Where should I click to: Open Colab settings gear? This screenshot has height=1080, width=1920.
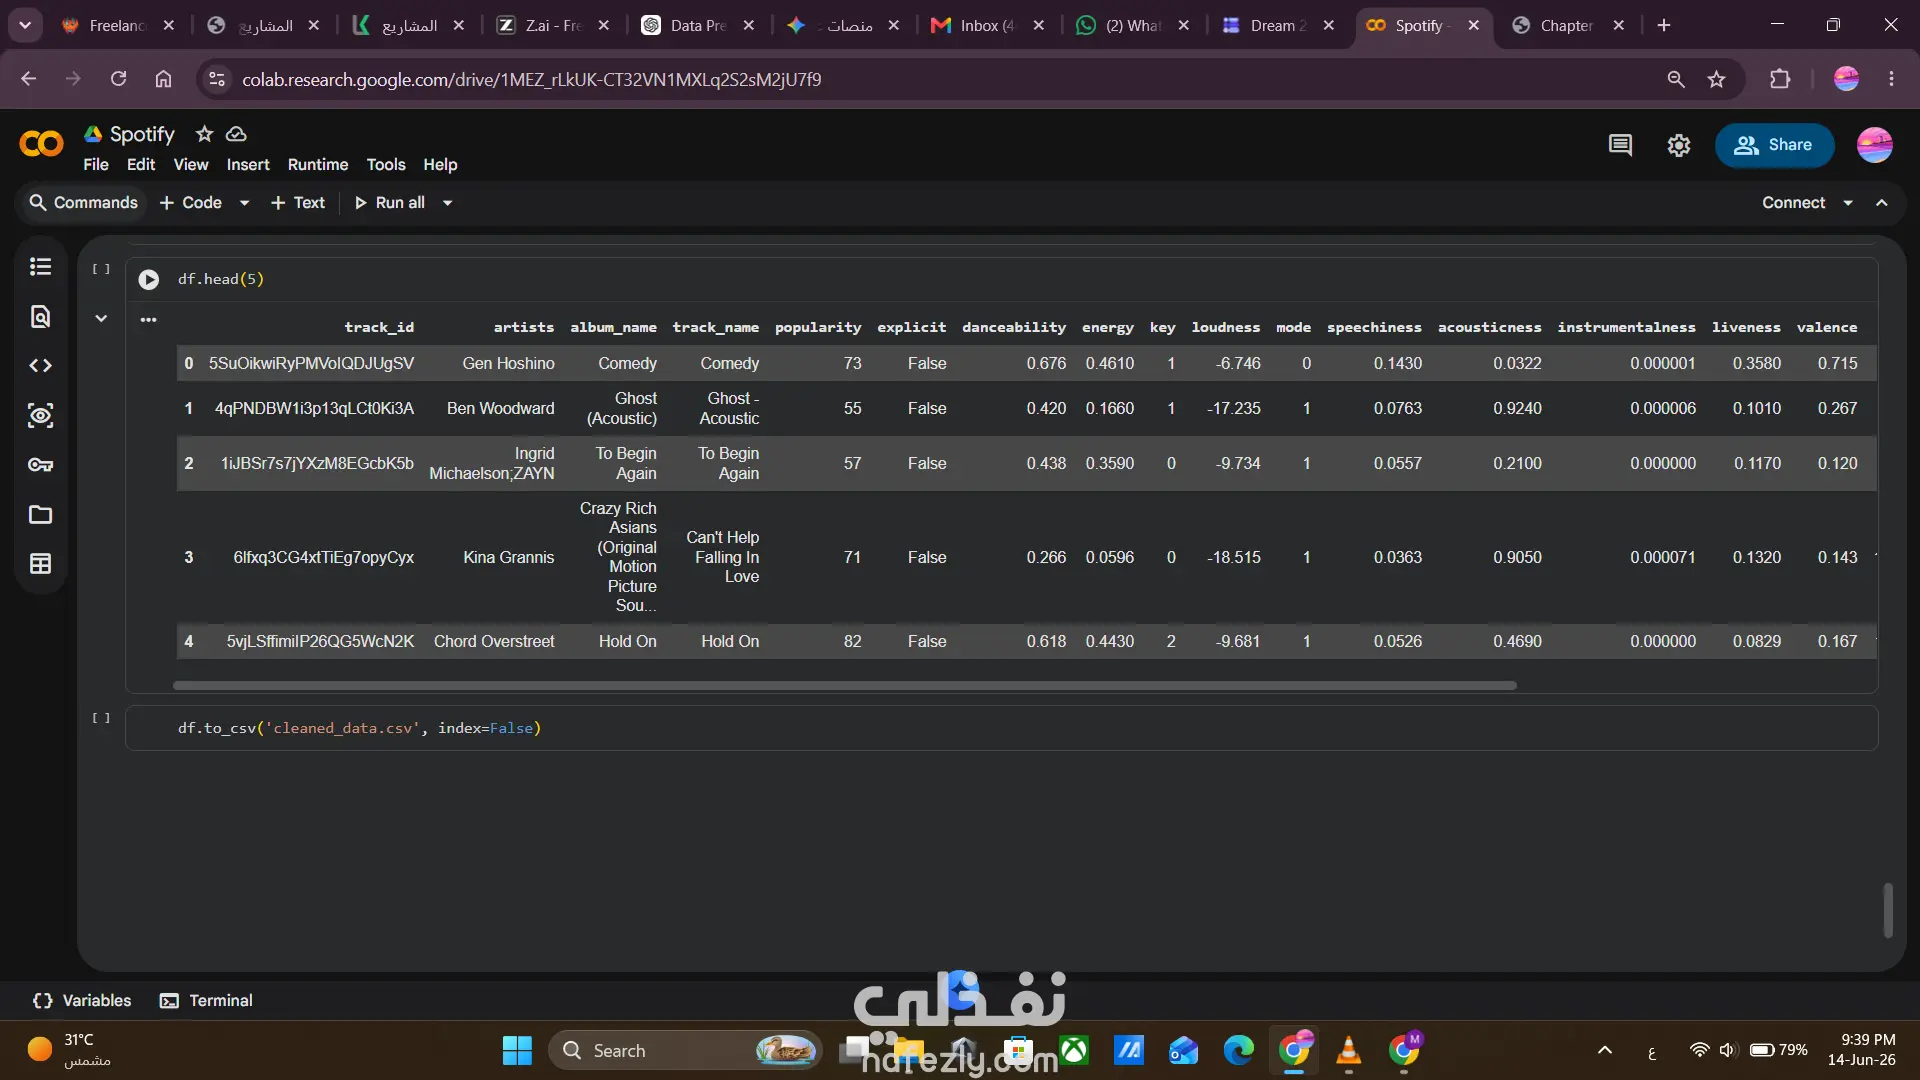1679,146
